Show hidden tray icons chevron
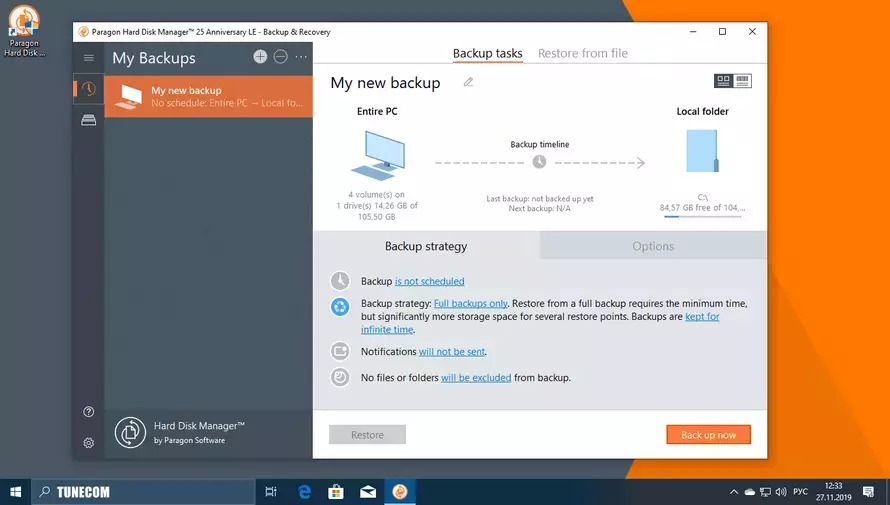Screen dimensions: 890x505 [x=734, y=492]
